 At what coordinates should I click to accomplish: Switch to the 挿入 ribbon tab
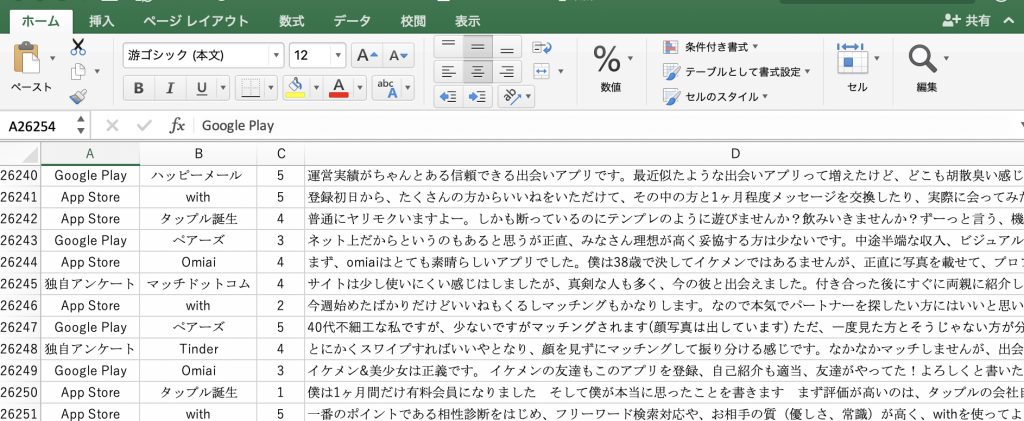tap(101, 19)
